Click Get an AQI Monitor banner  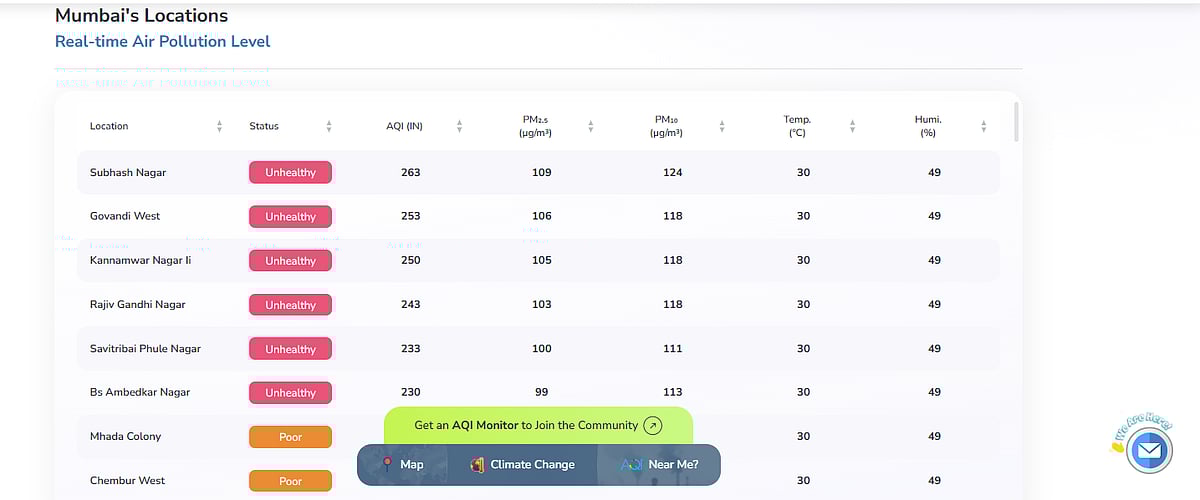click(526, 425)
